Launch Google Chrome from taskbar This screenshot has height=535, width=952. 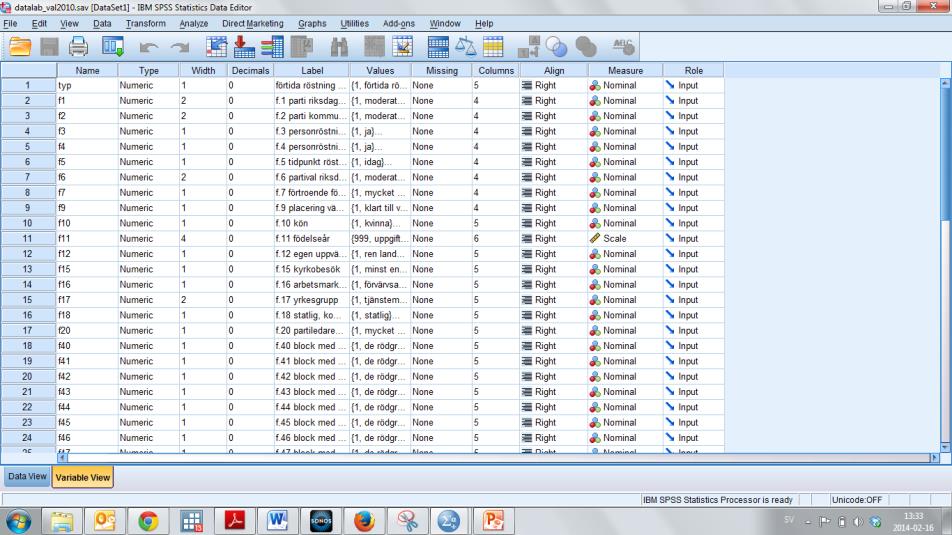click(x=148, y=521)
